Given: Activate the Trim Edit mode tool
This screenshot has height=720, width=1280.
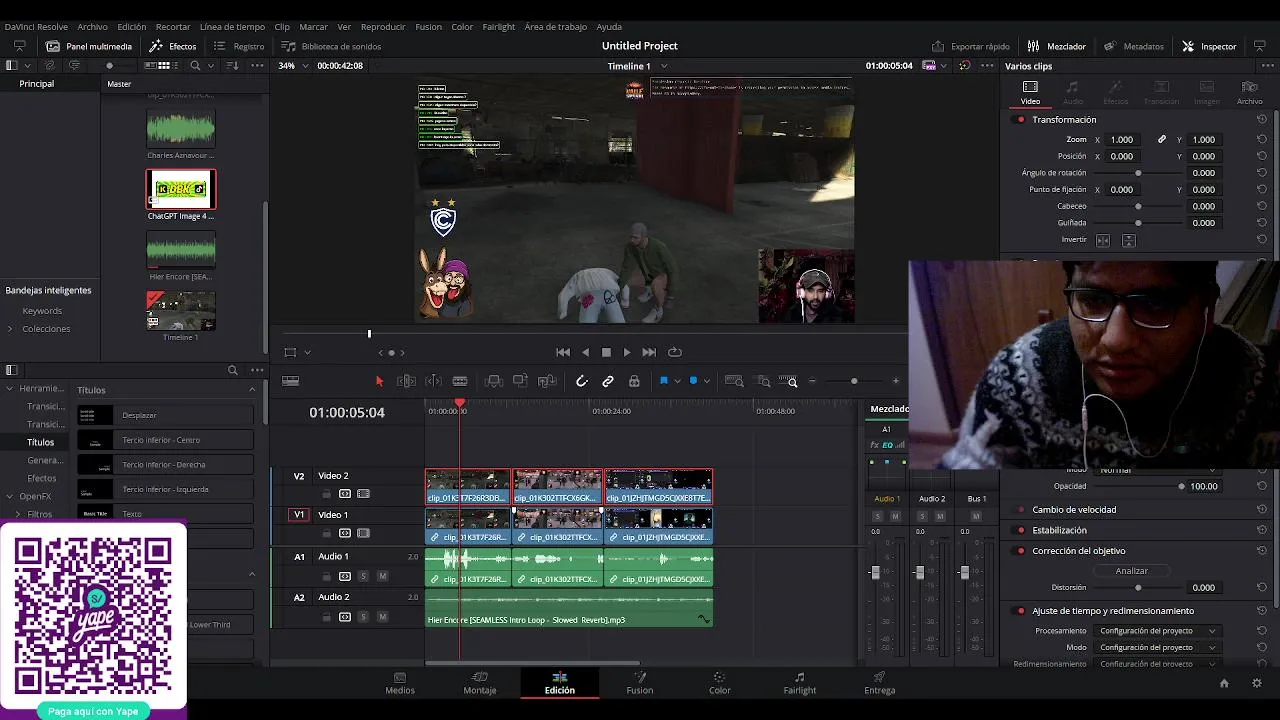Looking at the screenshot, I should [406, 381].
